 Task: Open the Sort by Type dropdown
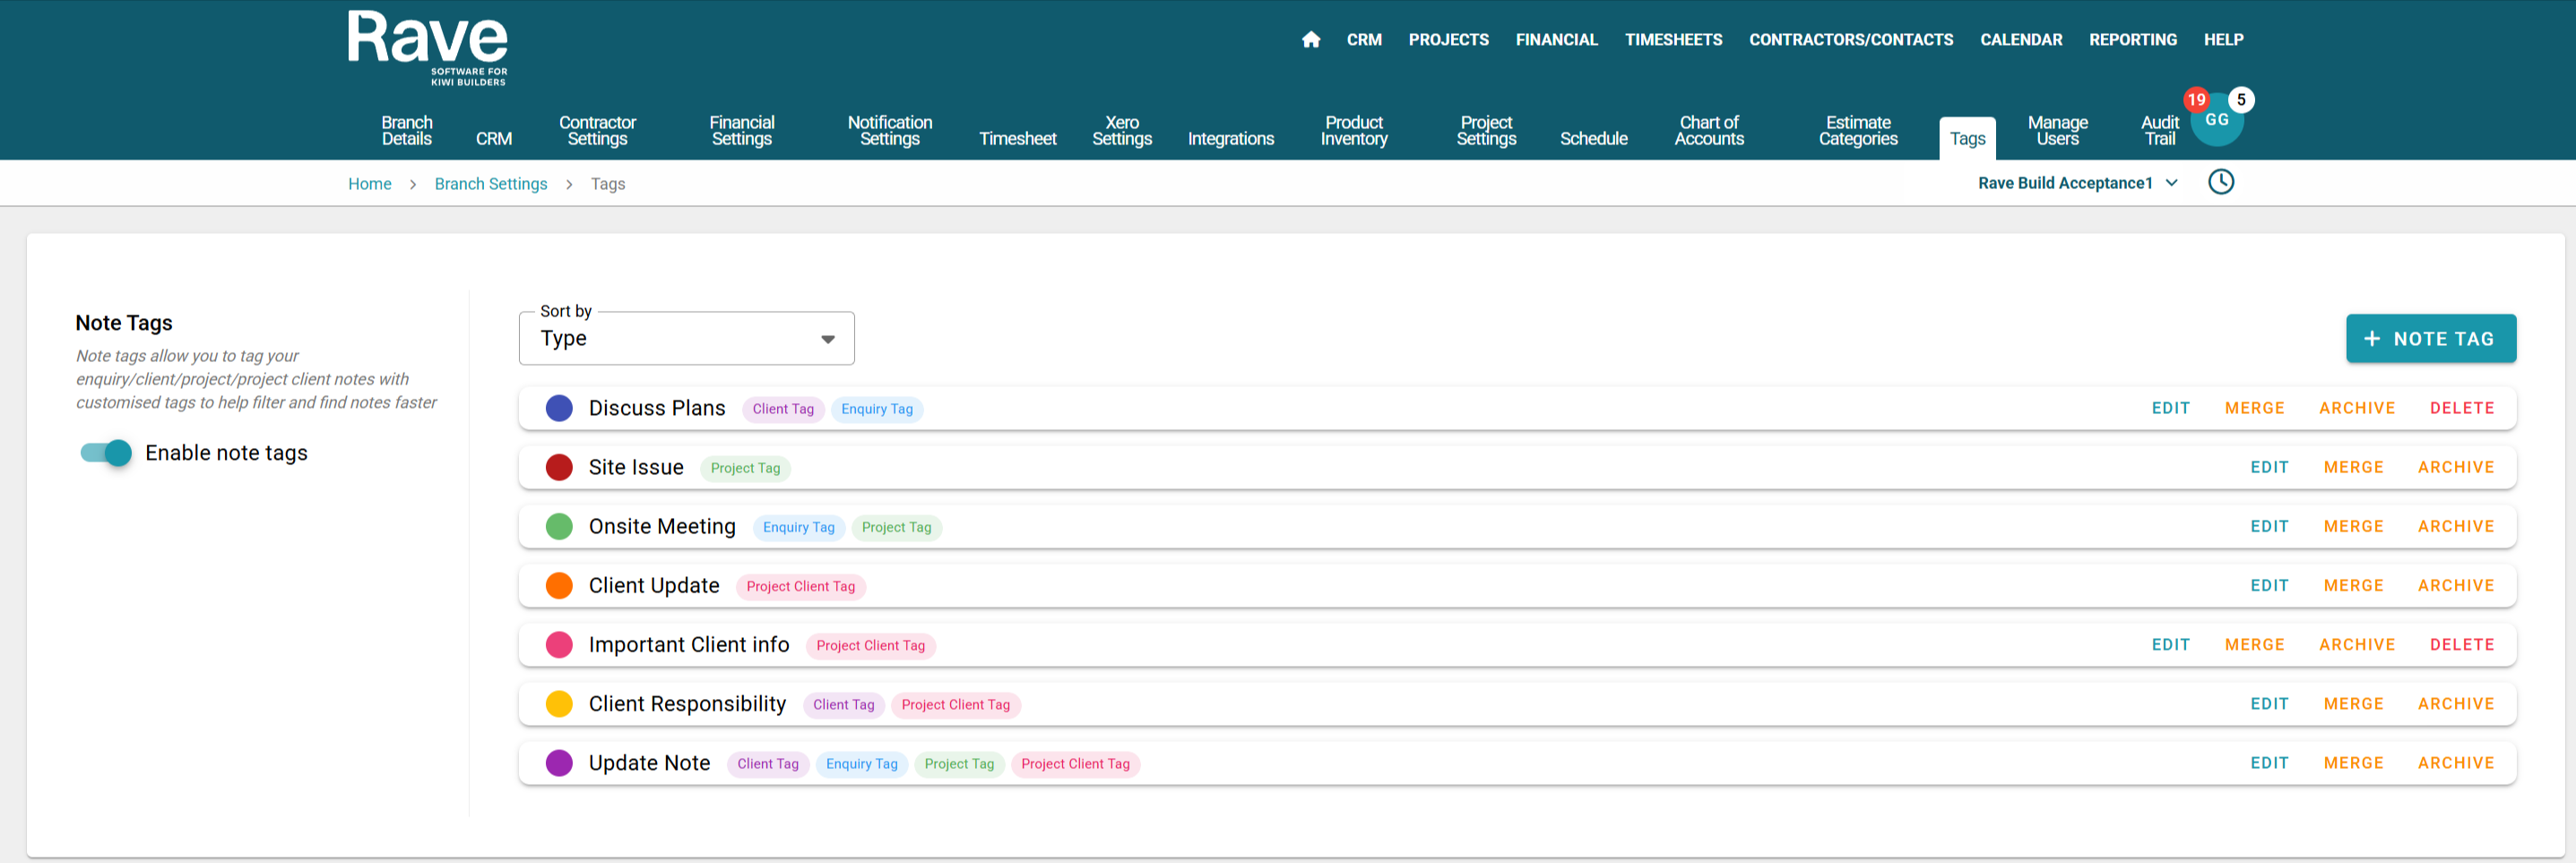686,339
